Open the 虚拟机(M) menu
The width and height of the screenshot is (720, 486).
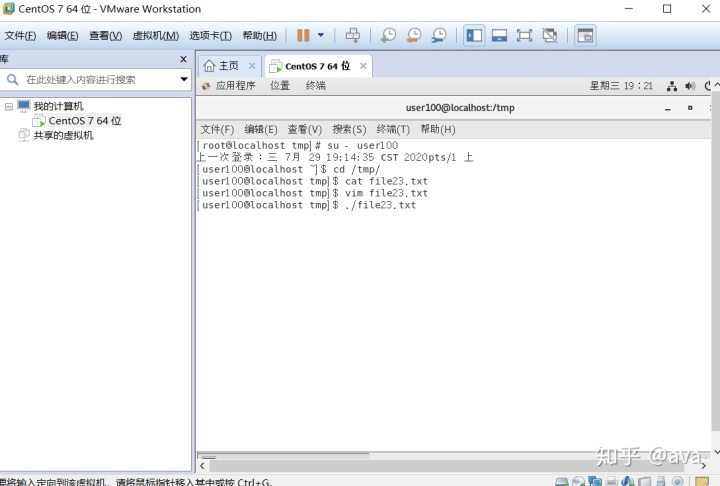point(156,35)
